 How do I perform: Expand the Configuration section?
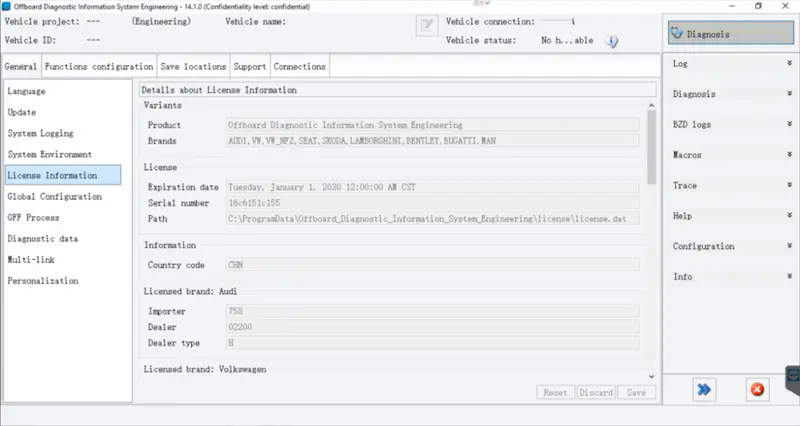731,246
